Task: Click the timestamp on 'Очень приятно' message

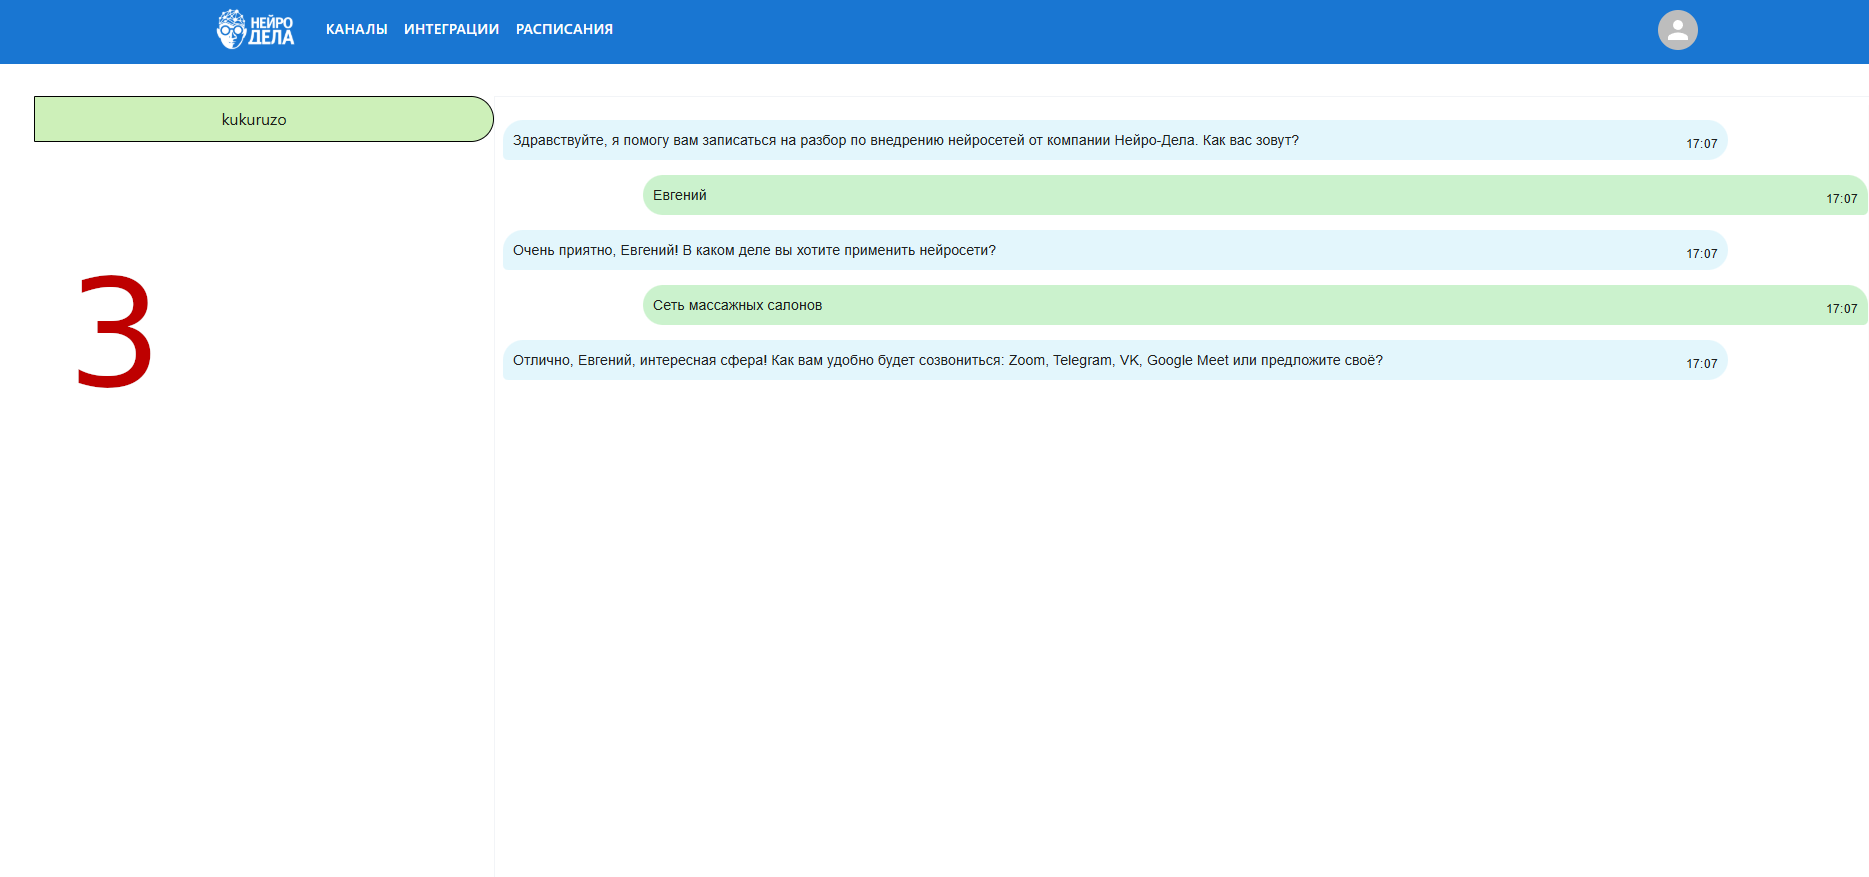Action: [x=1701, y=254]
